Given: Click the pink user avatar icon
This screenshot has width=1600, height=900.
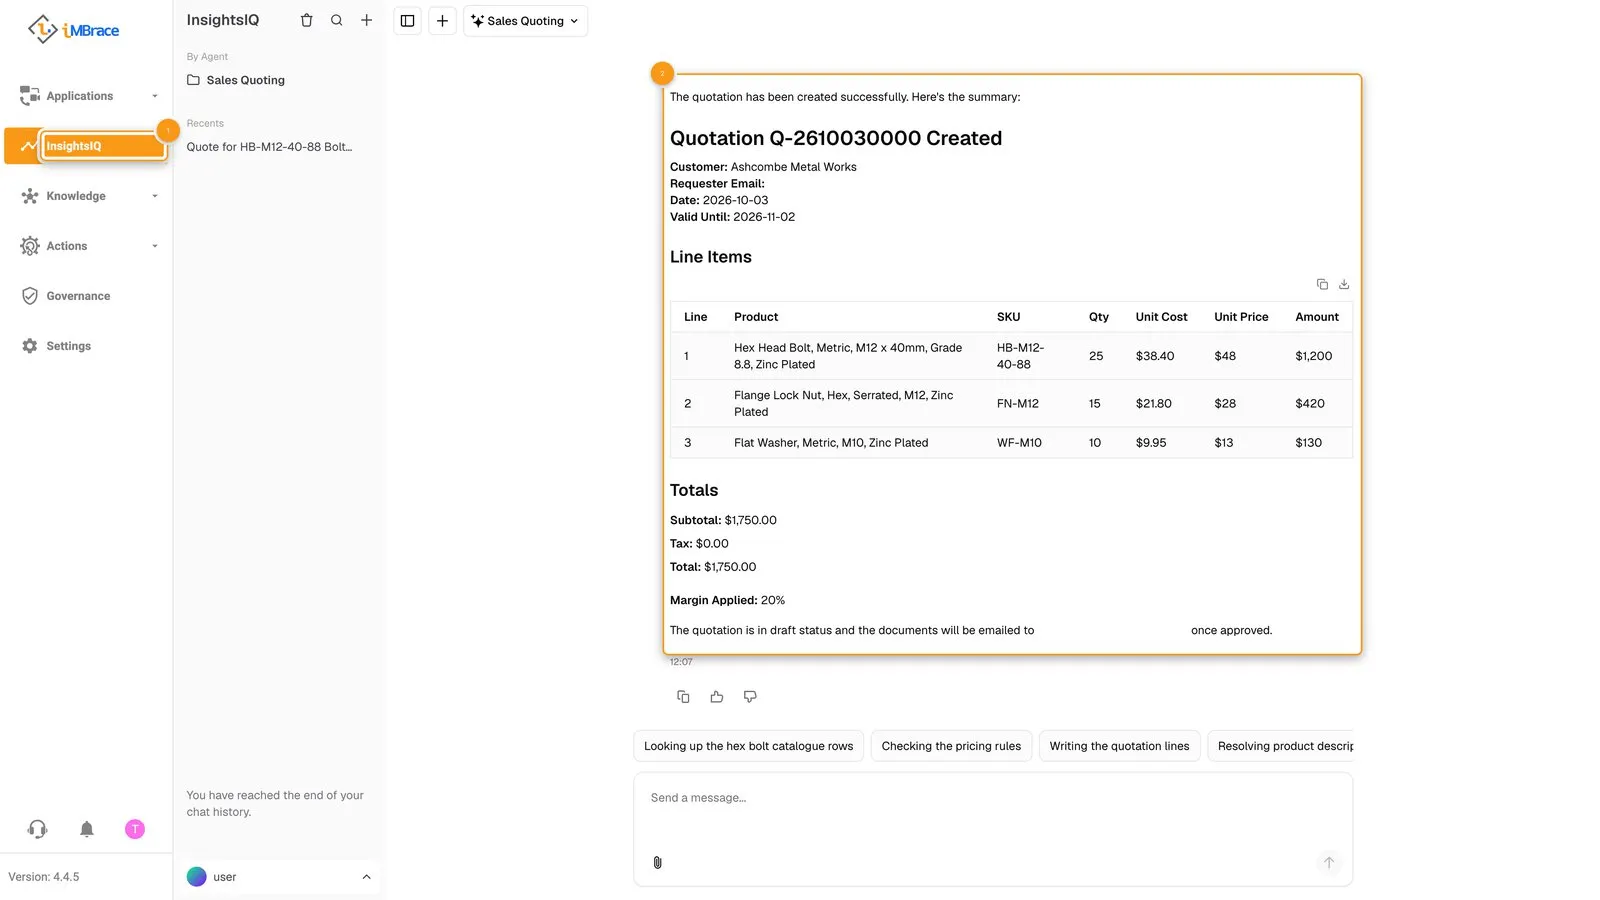Looking at the screenshot, I should coord(135,829).
